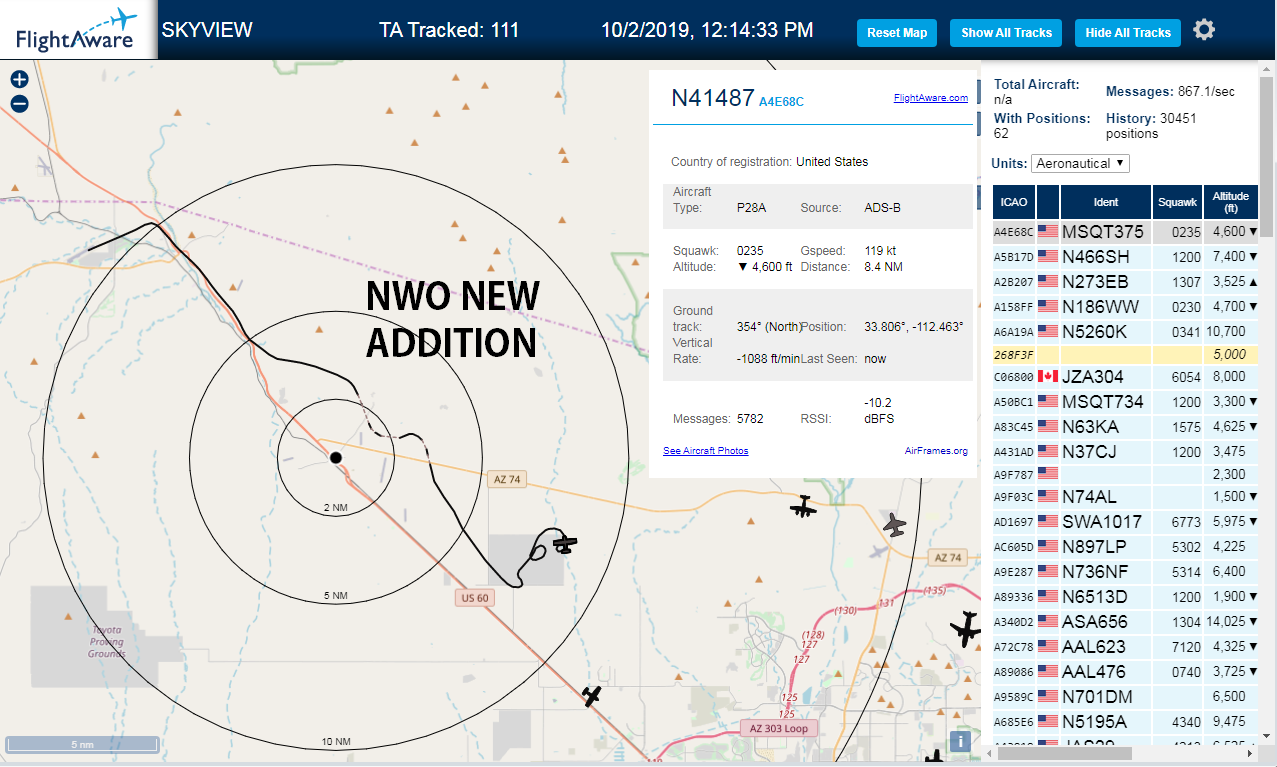The image size is (1277, 767).
Task: Click the SKYVIEW title text
Action: click(x=207, y=30)
